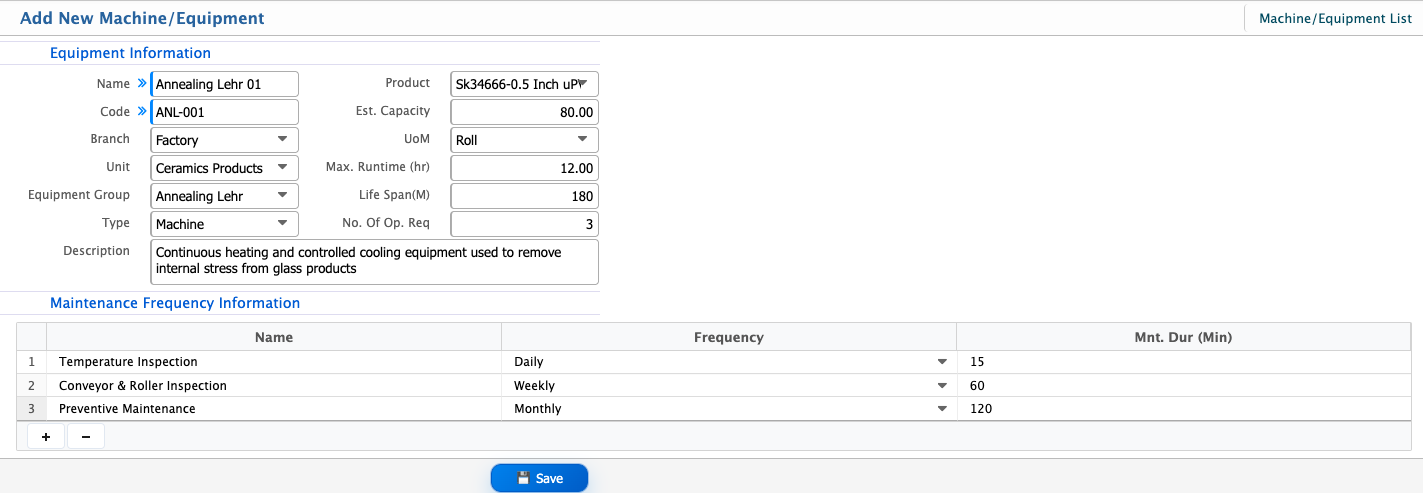Viewport: 1423px width, 493px height.
Task: Open the Unit dropdown showing Ceramics Products
Action: coord(224,168)
